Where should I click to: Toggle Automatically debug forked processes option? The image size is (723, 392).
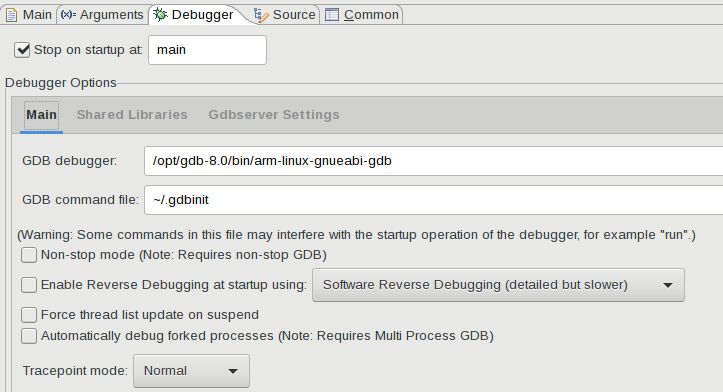[x=29, y=336]
